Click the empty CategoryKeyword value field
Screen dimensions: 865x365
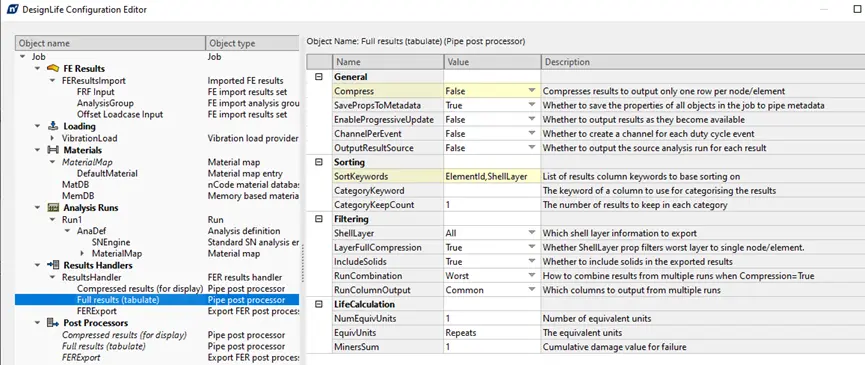[x=492, y=191]
